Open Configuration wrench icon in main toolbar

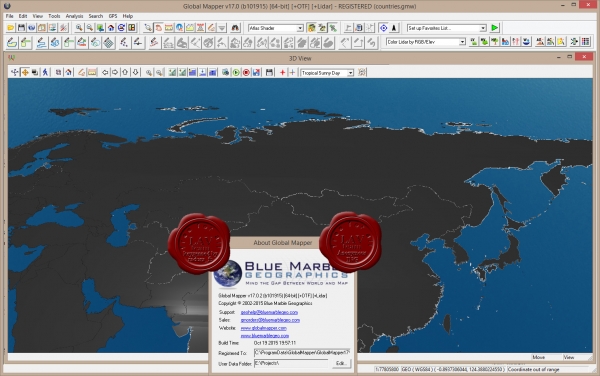point(64,28)
